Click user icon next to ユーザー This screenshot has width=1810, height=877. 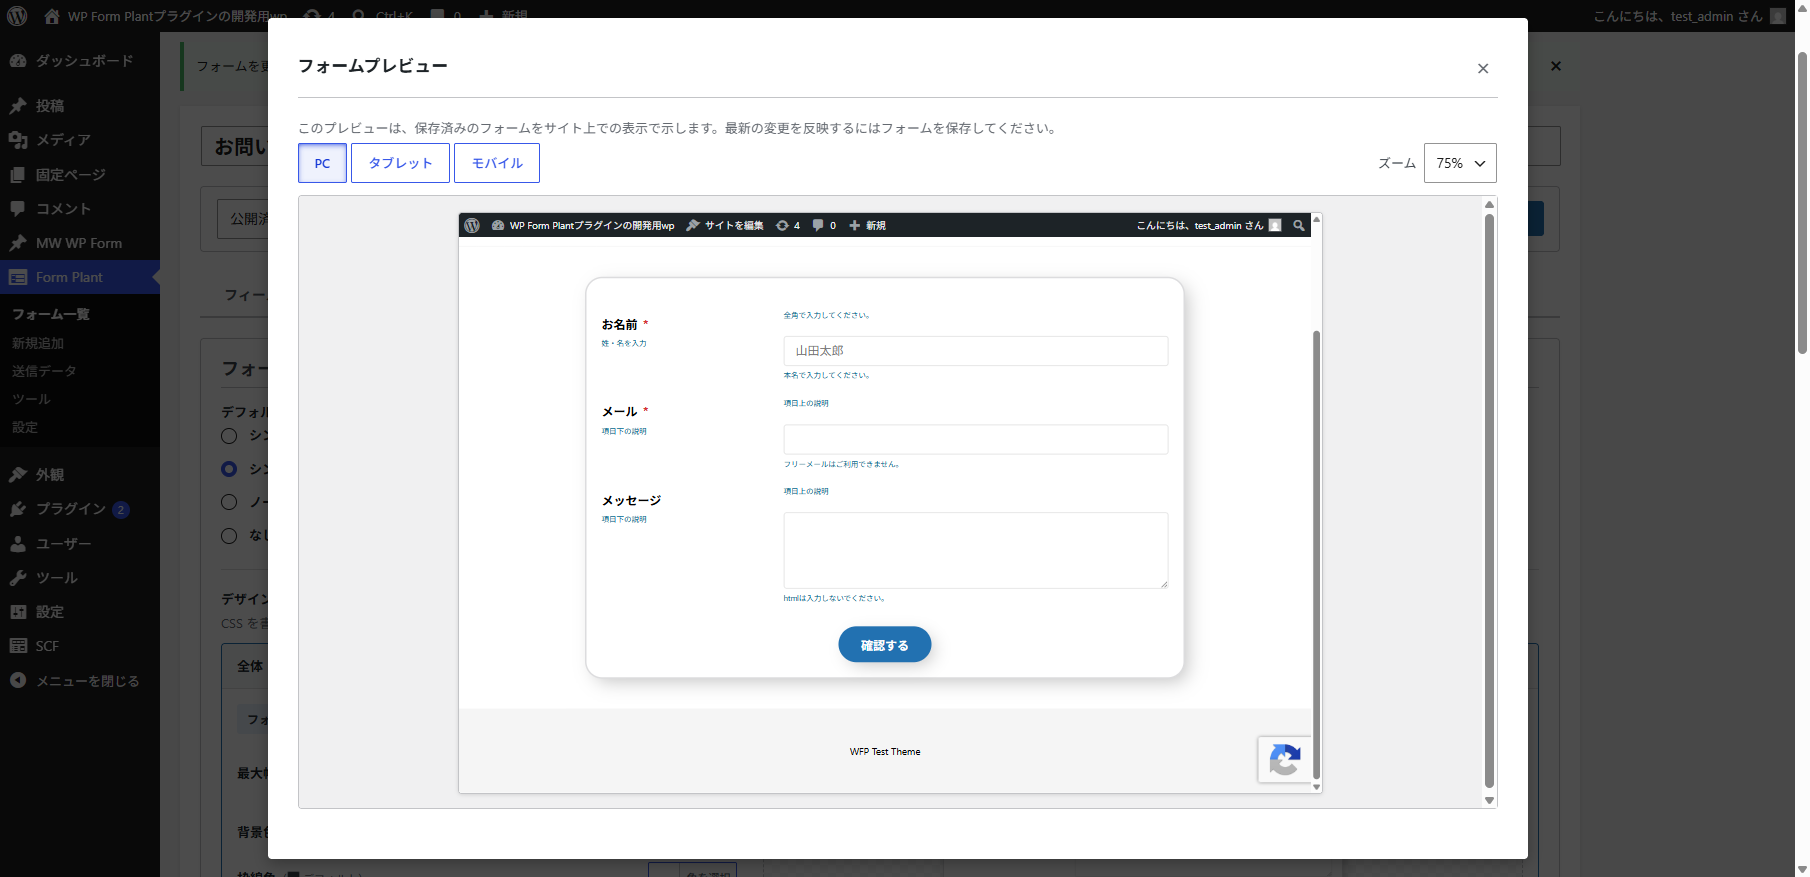[x=18, y=543]
